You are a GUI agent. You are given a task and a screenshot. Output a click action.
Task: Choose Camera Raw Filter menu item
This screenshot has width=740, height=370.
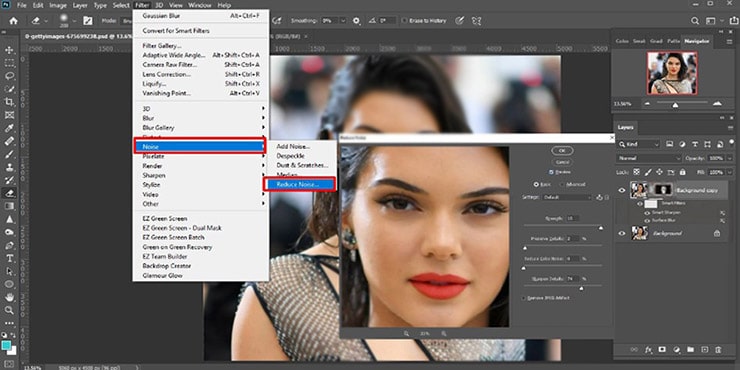click(x=201, y=65)
